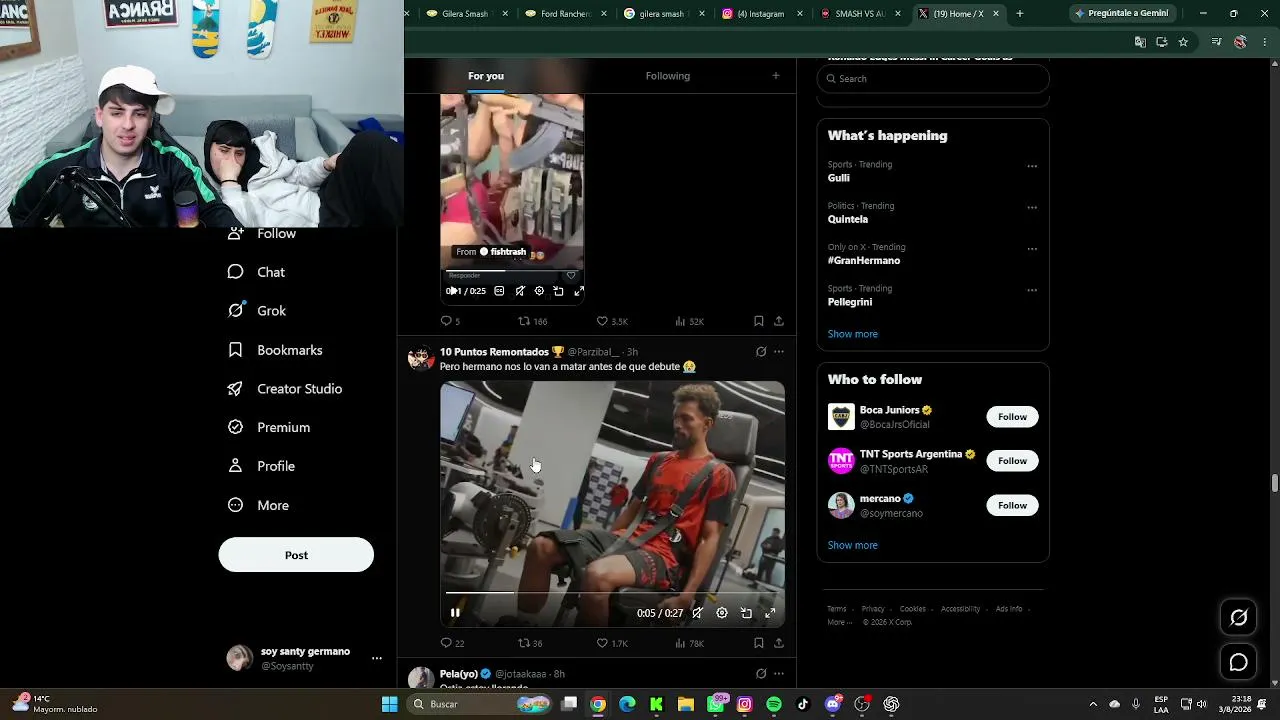Viewport: 1280px width, 720px height.
Task: Switch to the Instagram browser tab
Action: coord(760,14)
